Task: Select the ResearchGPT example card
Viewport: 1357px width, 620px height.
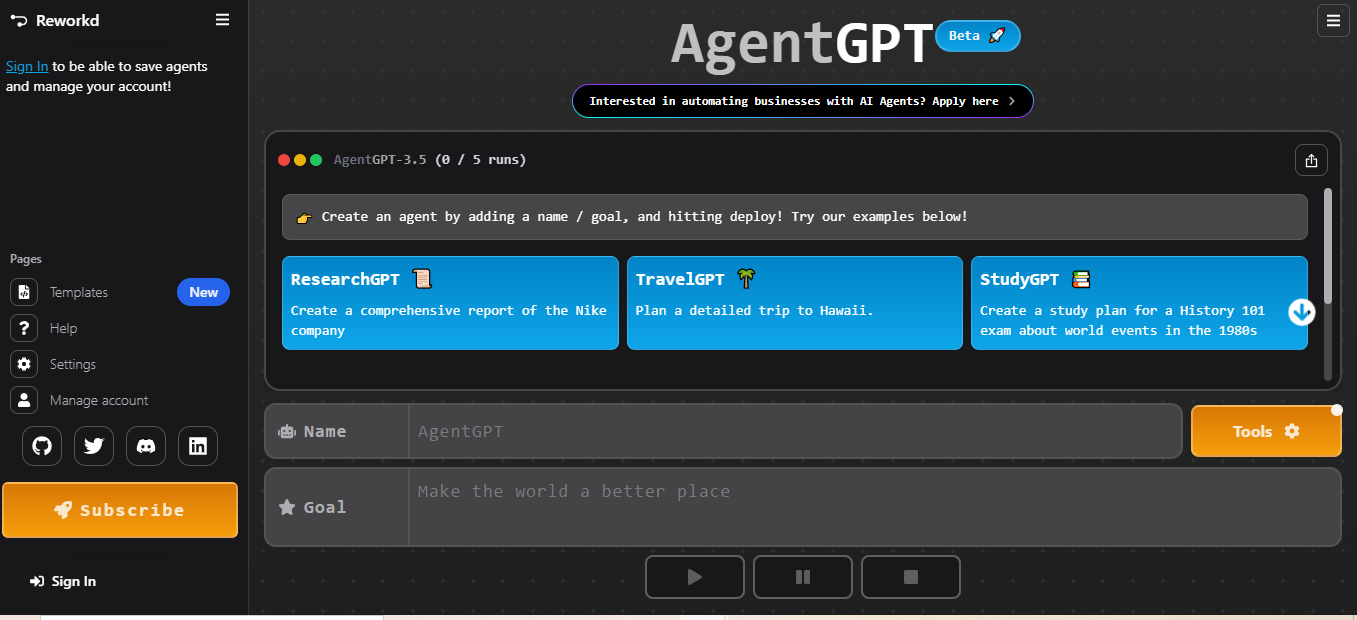Action: (x=450, y=303)
